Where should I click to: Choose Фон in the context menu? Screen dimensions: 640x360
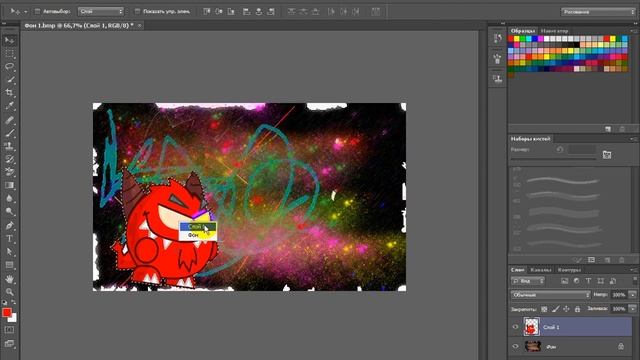tap(198, 235)
